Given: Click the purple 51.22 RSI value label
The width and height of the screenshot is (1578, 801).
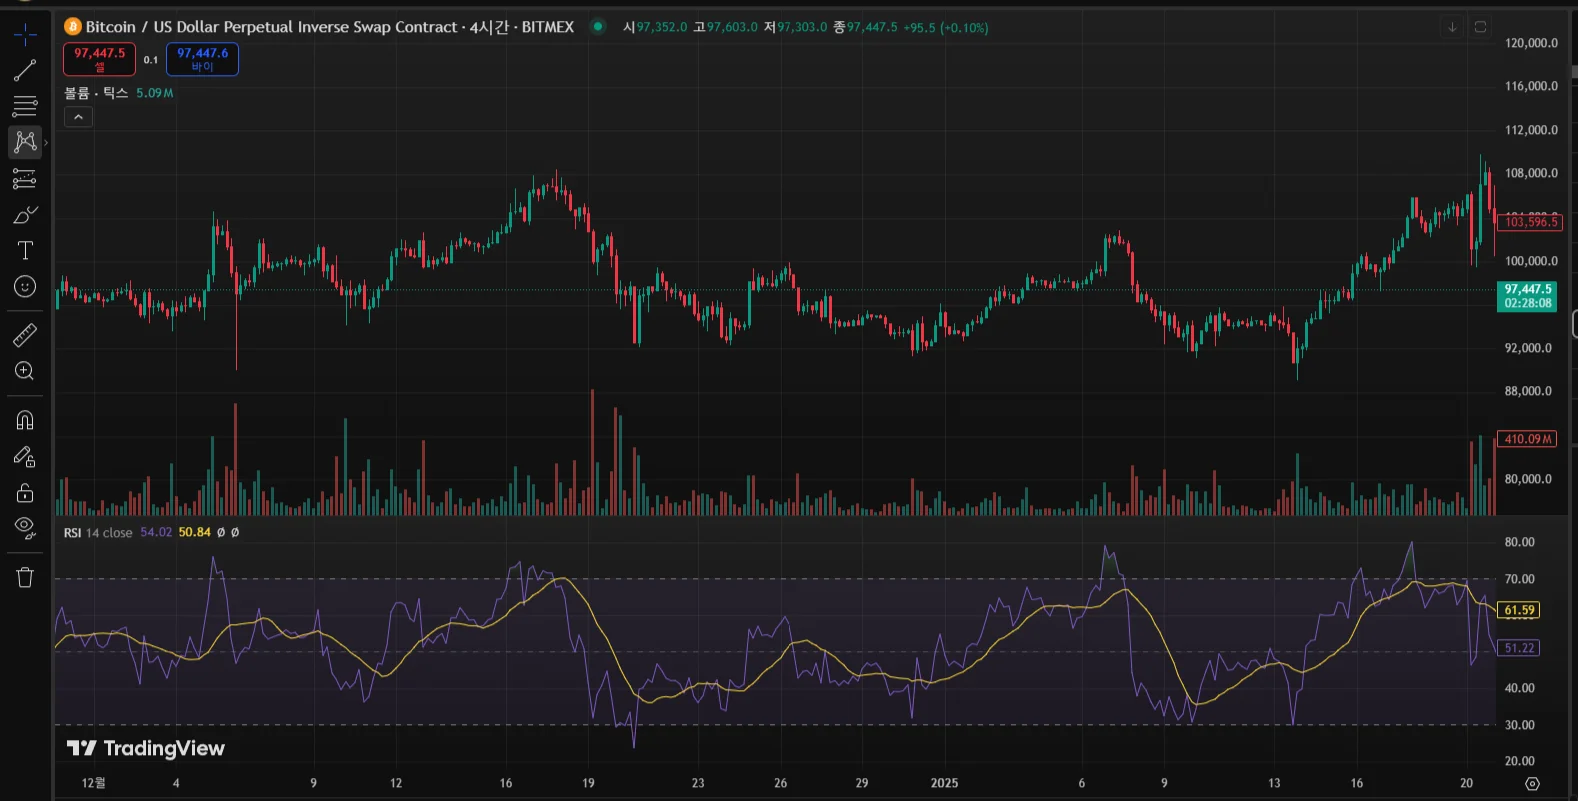Looking at the screenshot, I should point(1519,648).
